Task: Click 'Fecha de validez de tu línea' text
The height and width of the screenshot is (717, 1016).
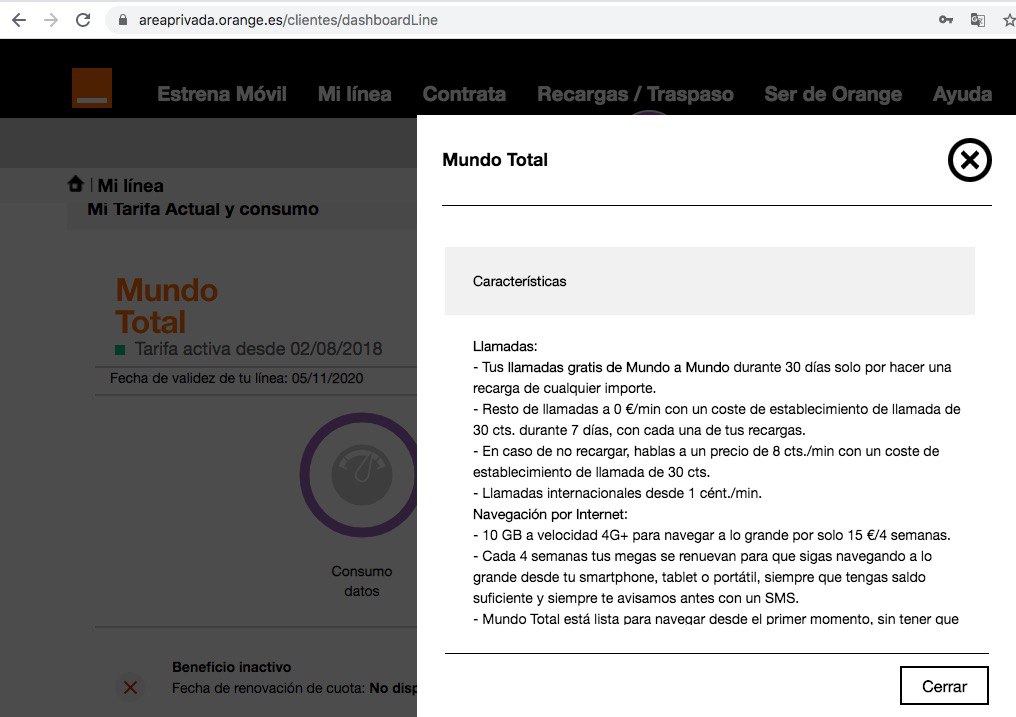Action: 237,378
